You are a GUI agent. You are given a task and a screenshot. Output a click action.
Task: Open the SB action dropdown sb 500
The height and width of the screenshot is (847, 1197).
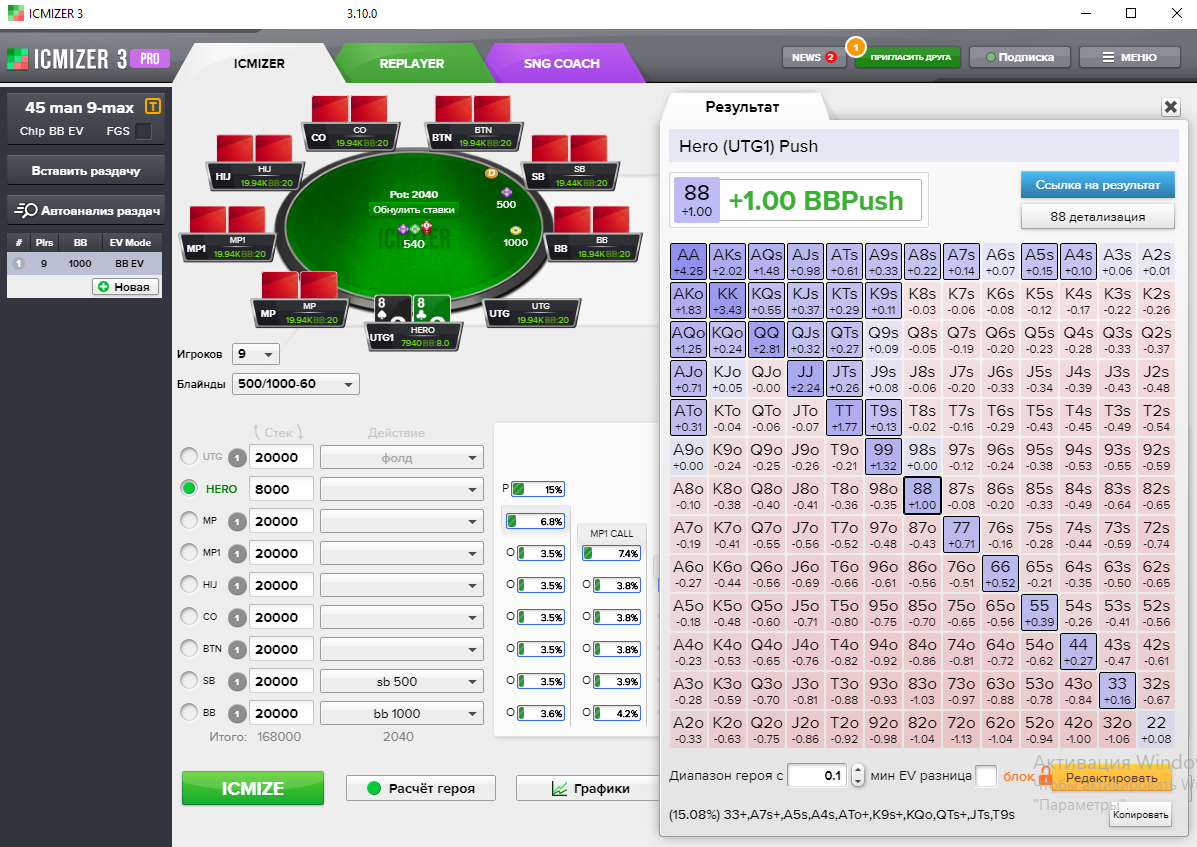pyautogui.click(x=402, y=681)
